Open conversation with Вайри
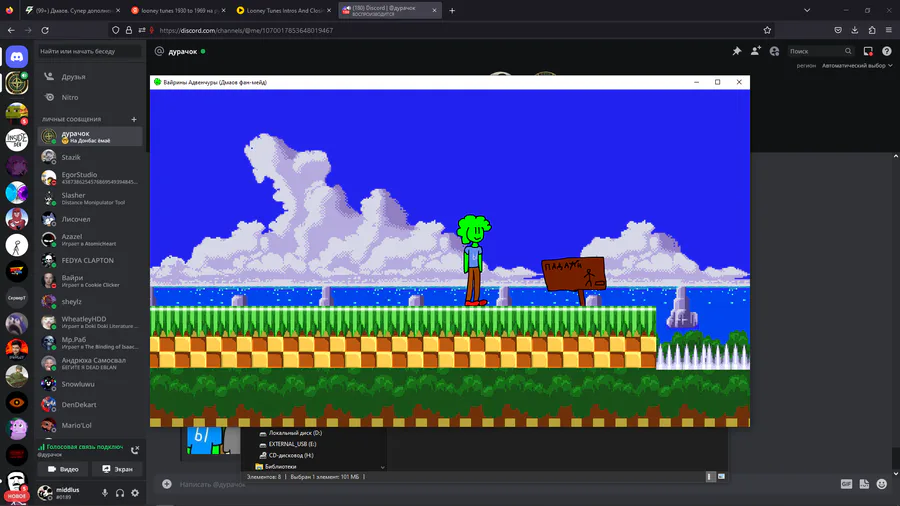The height and width of the screenshot is (506, 900). [x=90, y=281]
